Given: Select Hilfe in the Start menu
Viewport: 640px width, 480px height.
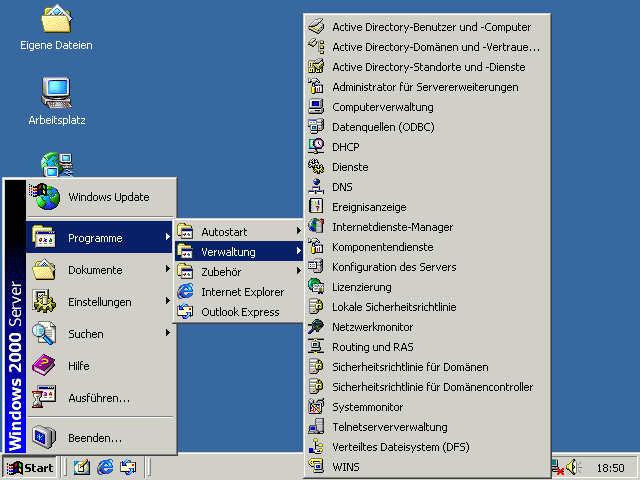Looking at the screenshot, I should (100, 366).
